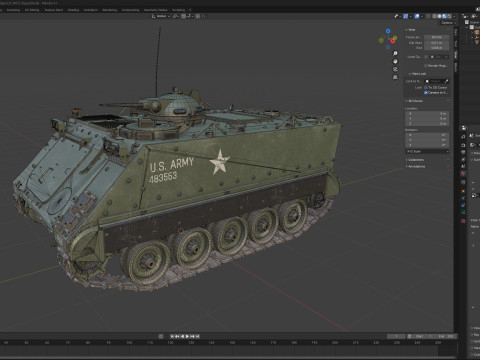Screen dimensions: 480x360
Task: Toggle snapping magnet in viewport header
Action: click(x=183, y=16)
